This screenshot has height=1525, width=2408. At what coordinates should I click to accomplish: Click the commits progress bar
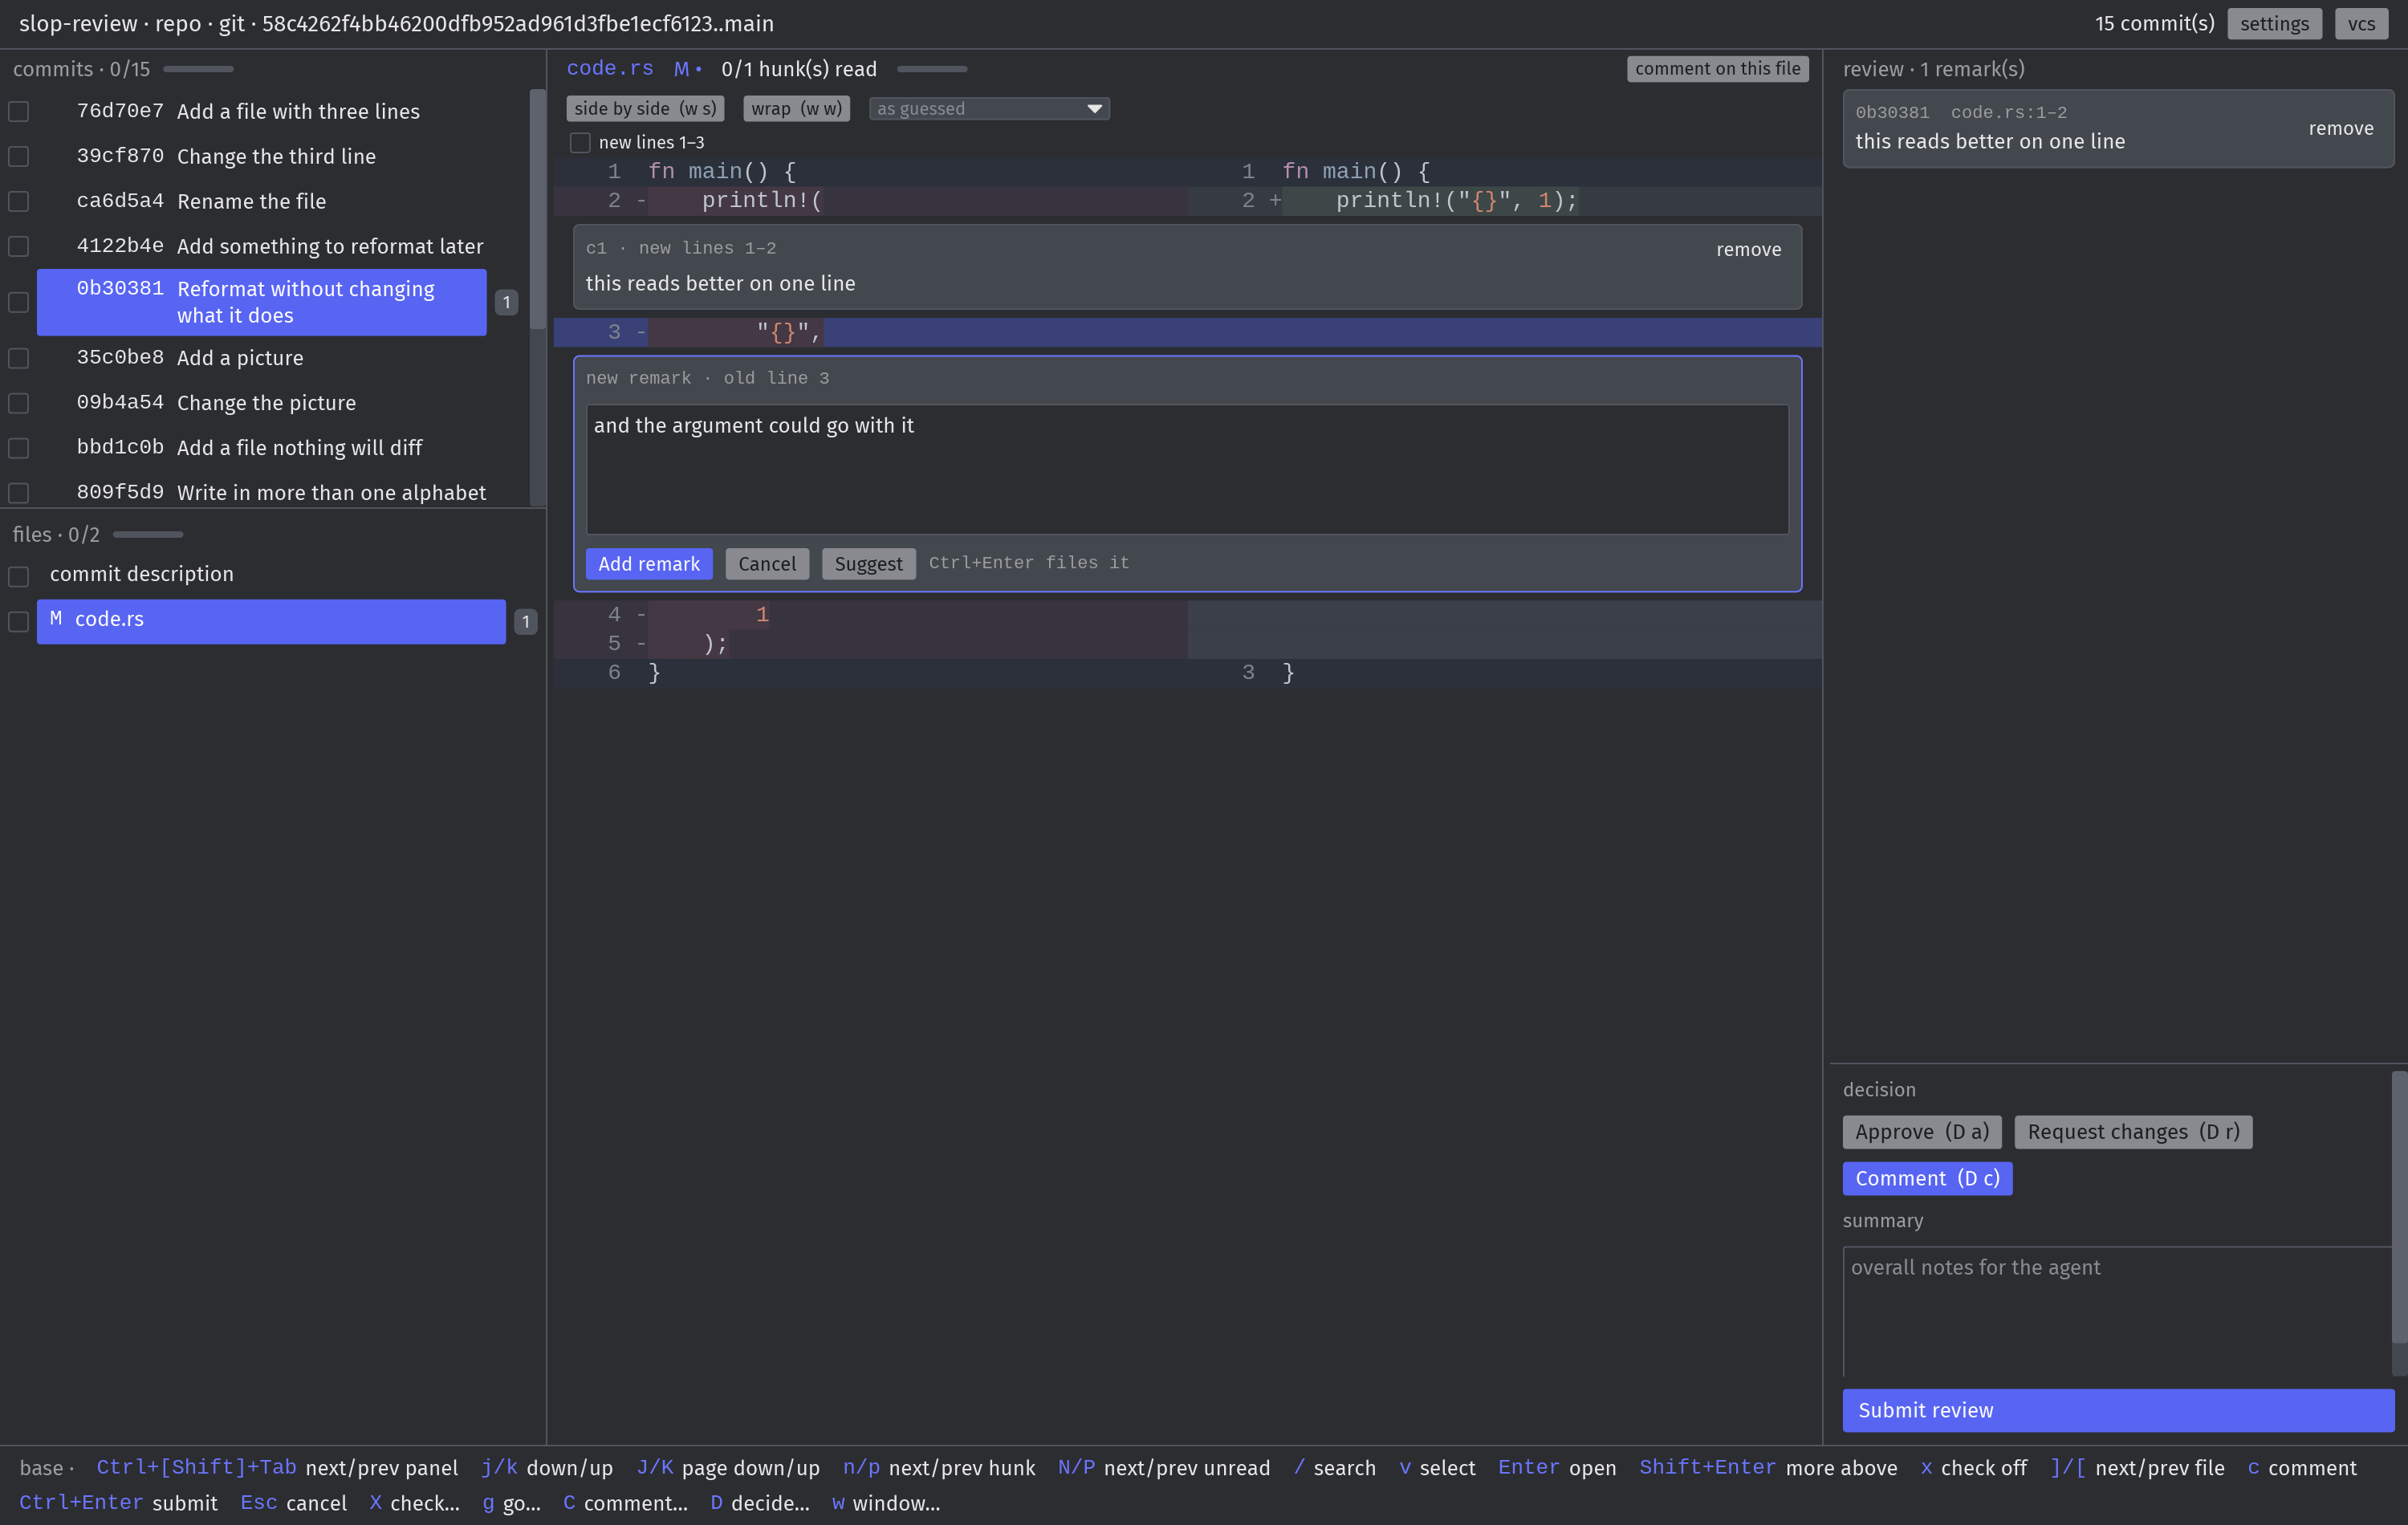pyautogui.click(x=198, y=69)
